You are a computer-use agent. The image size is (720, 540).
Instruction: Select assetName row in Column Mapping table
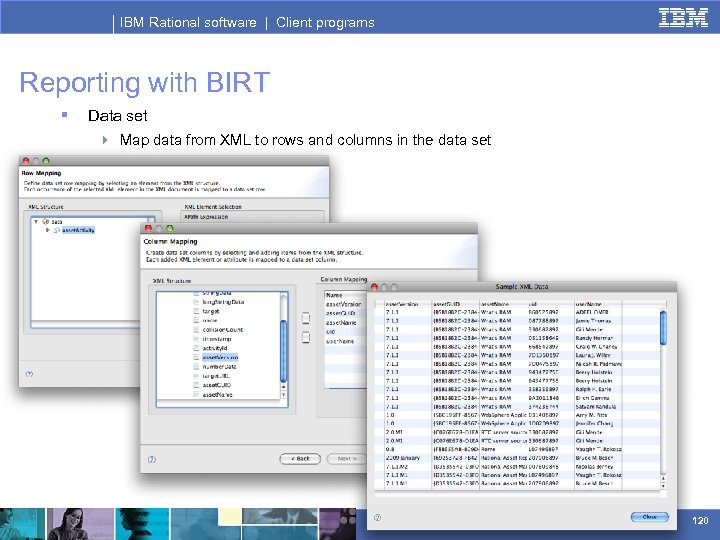click(346, 323)
